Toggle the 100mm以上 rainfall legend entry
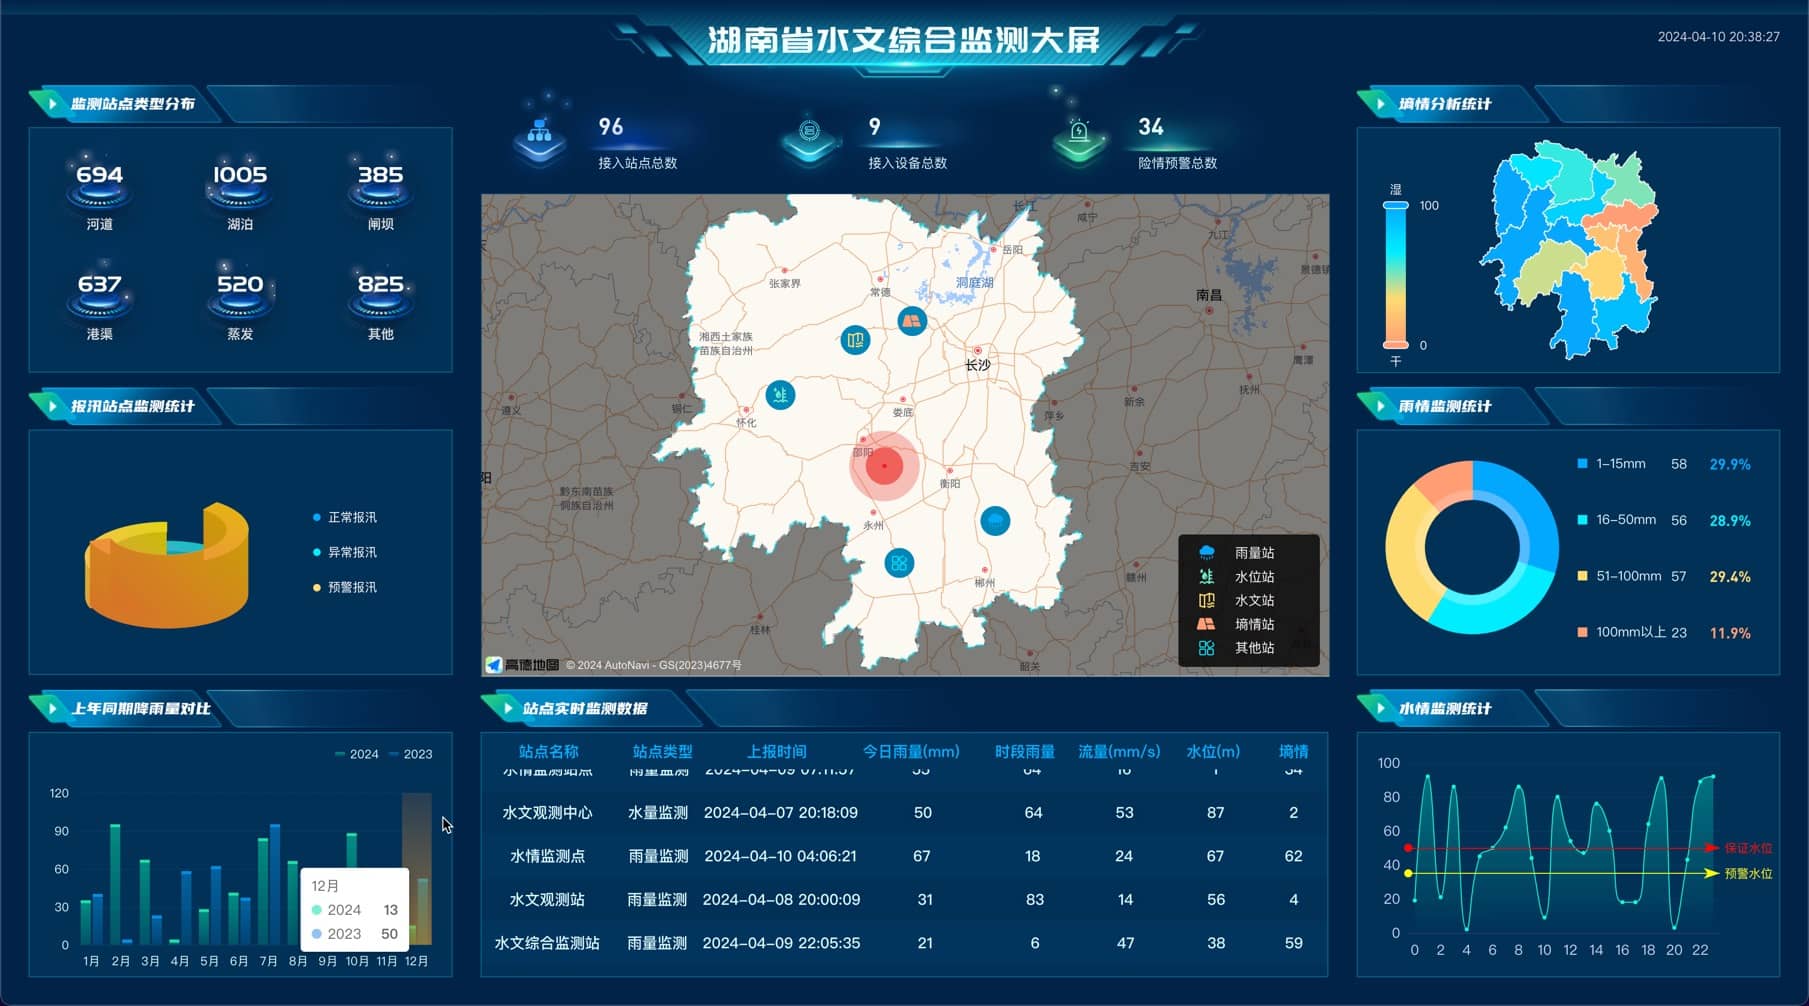 1622,632
